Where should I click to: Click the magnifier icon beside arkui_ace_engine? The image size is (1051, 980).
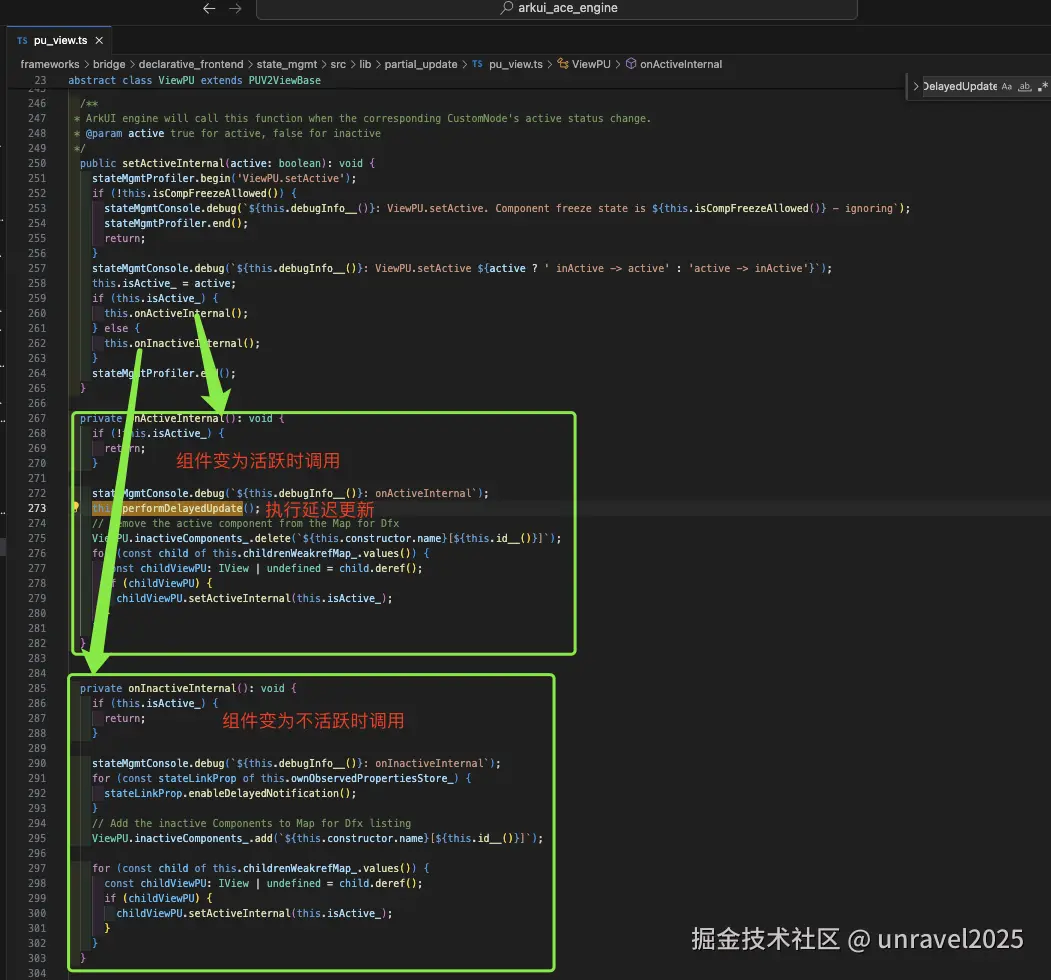coord(507,7)
